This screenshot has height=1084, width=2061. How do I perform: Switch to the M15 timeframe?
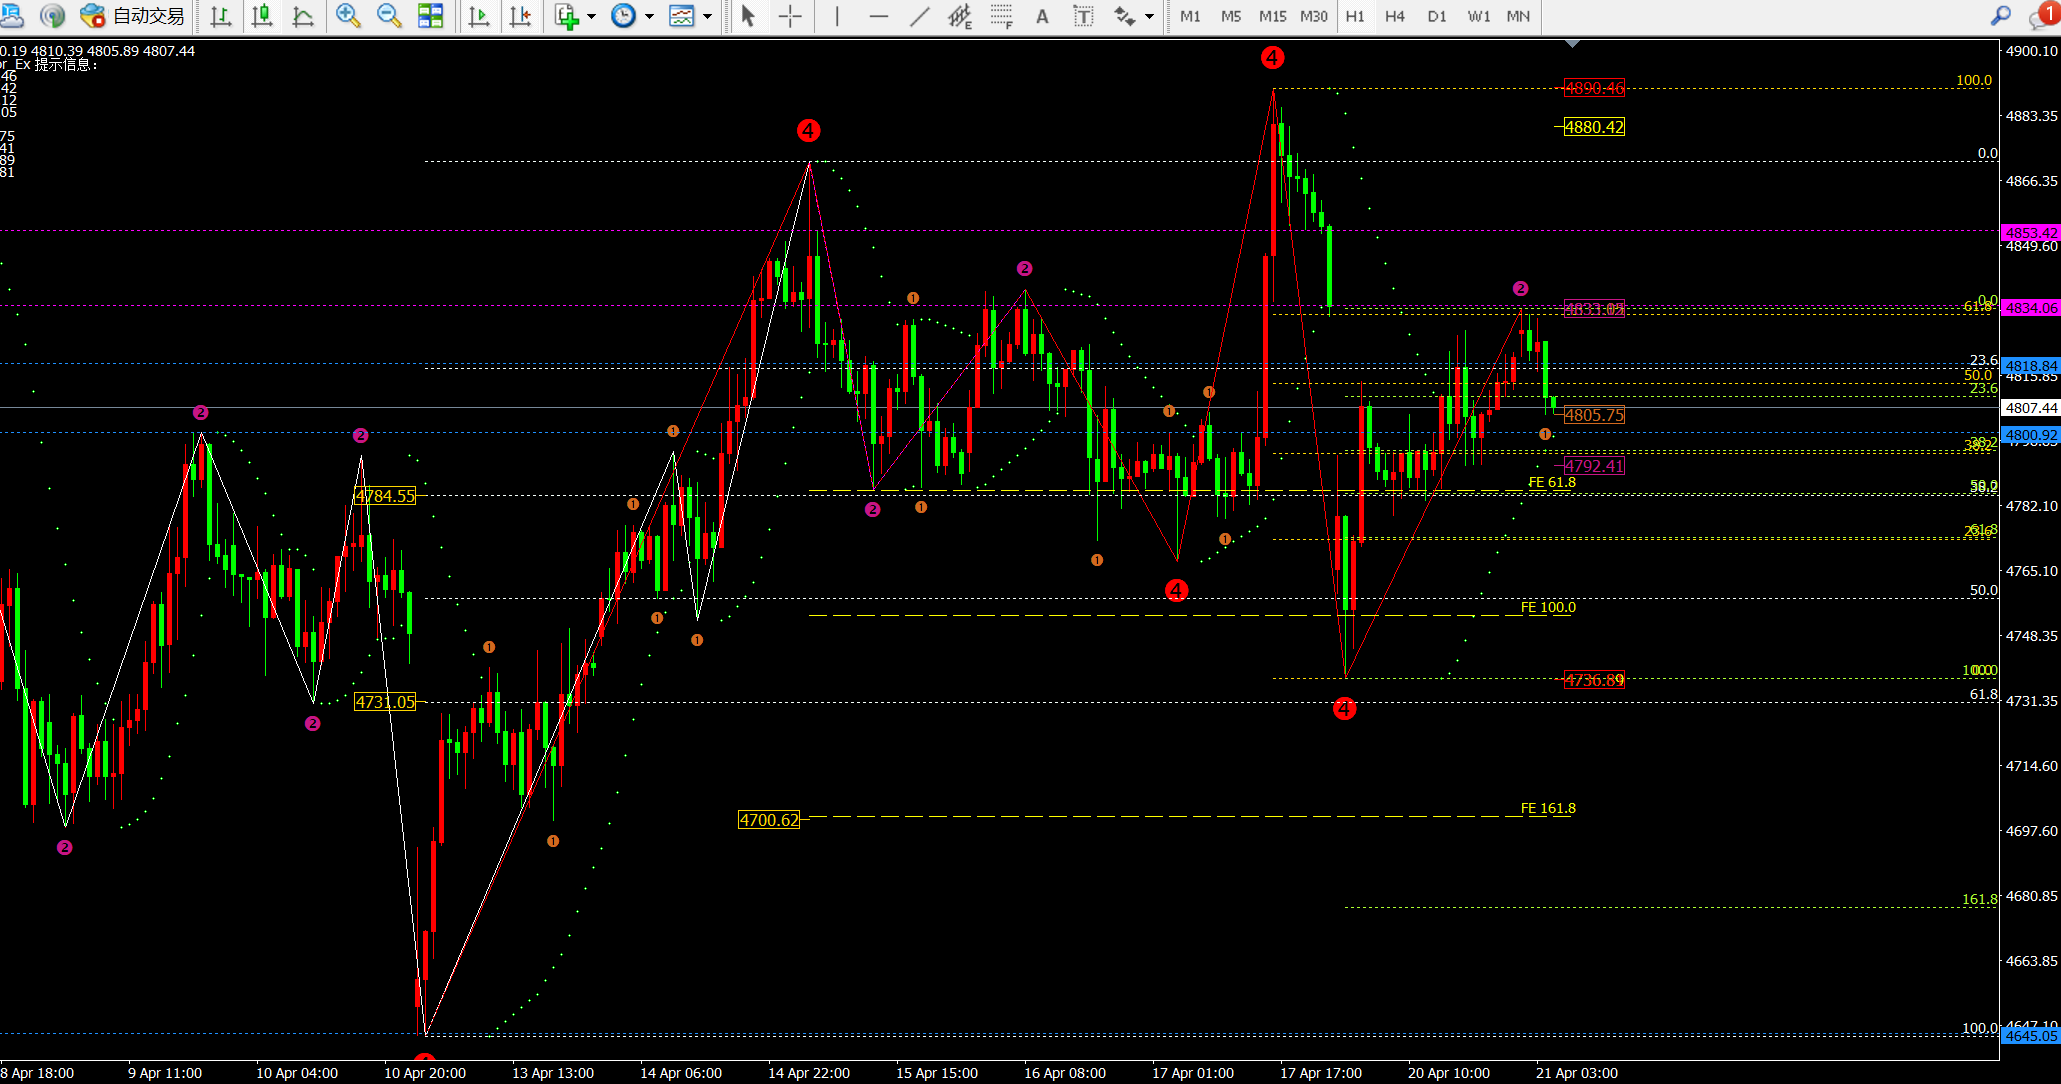click(1272, 16)
